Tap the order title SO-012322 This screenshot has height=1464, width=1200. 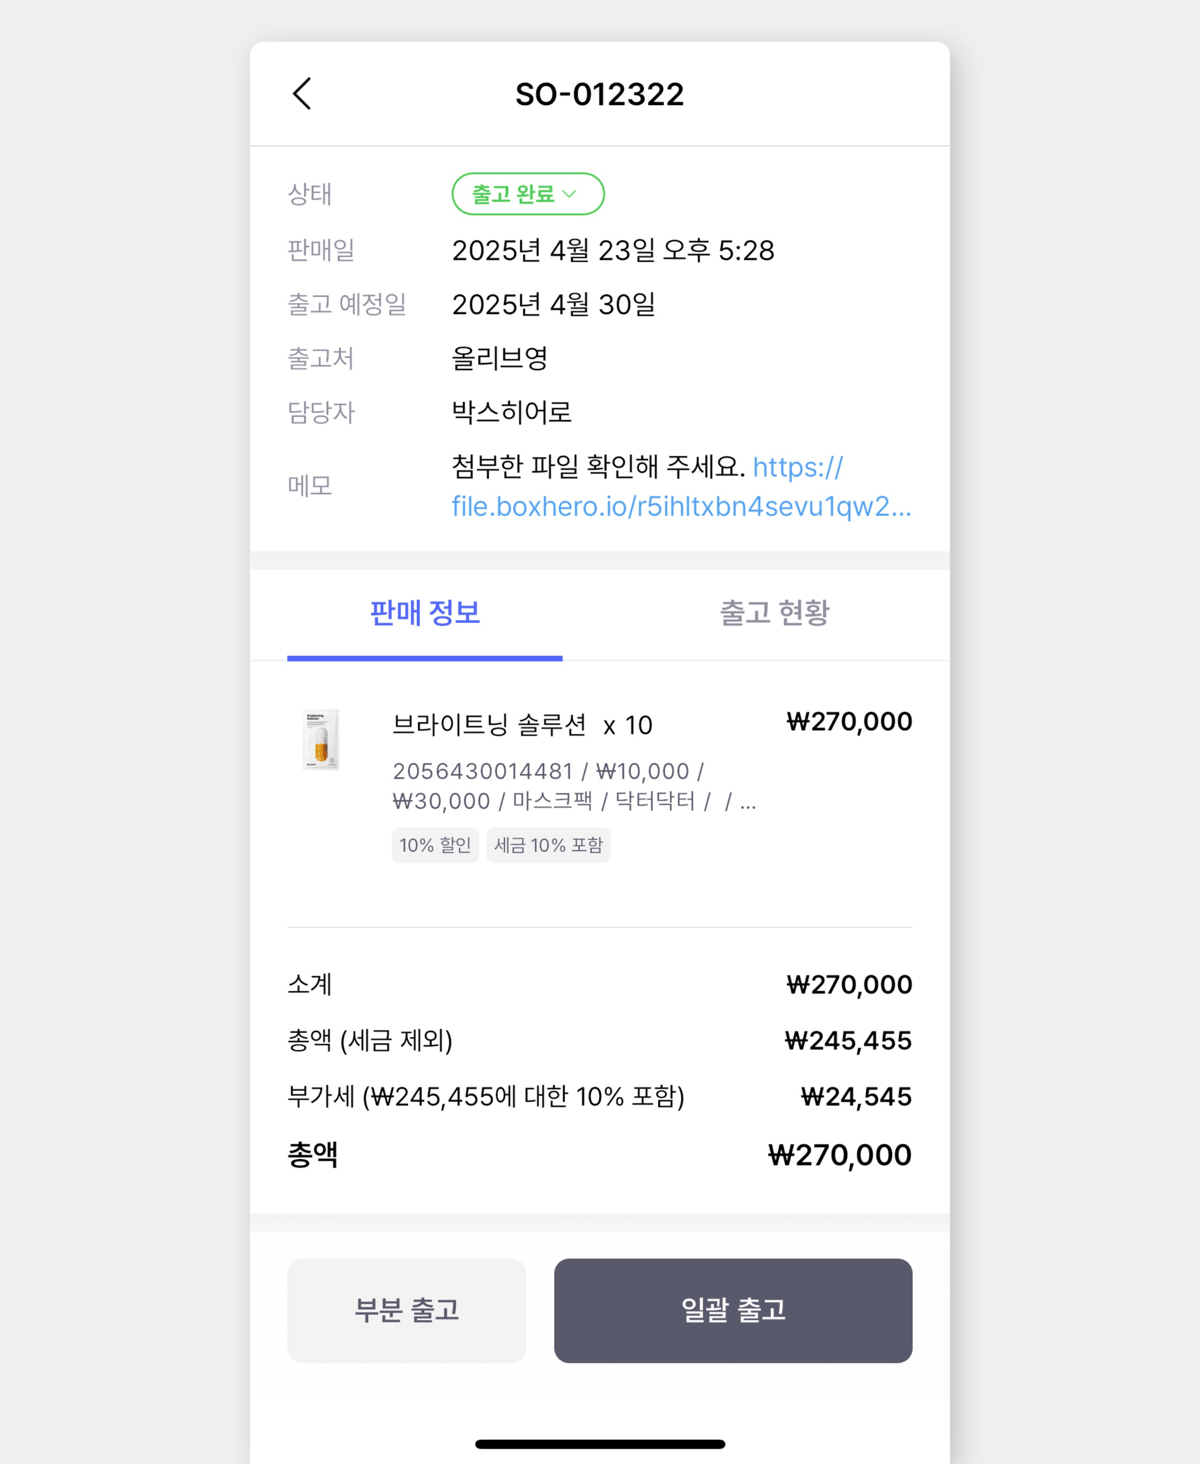pyautogui.click(x=600, y=94)
